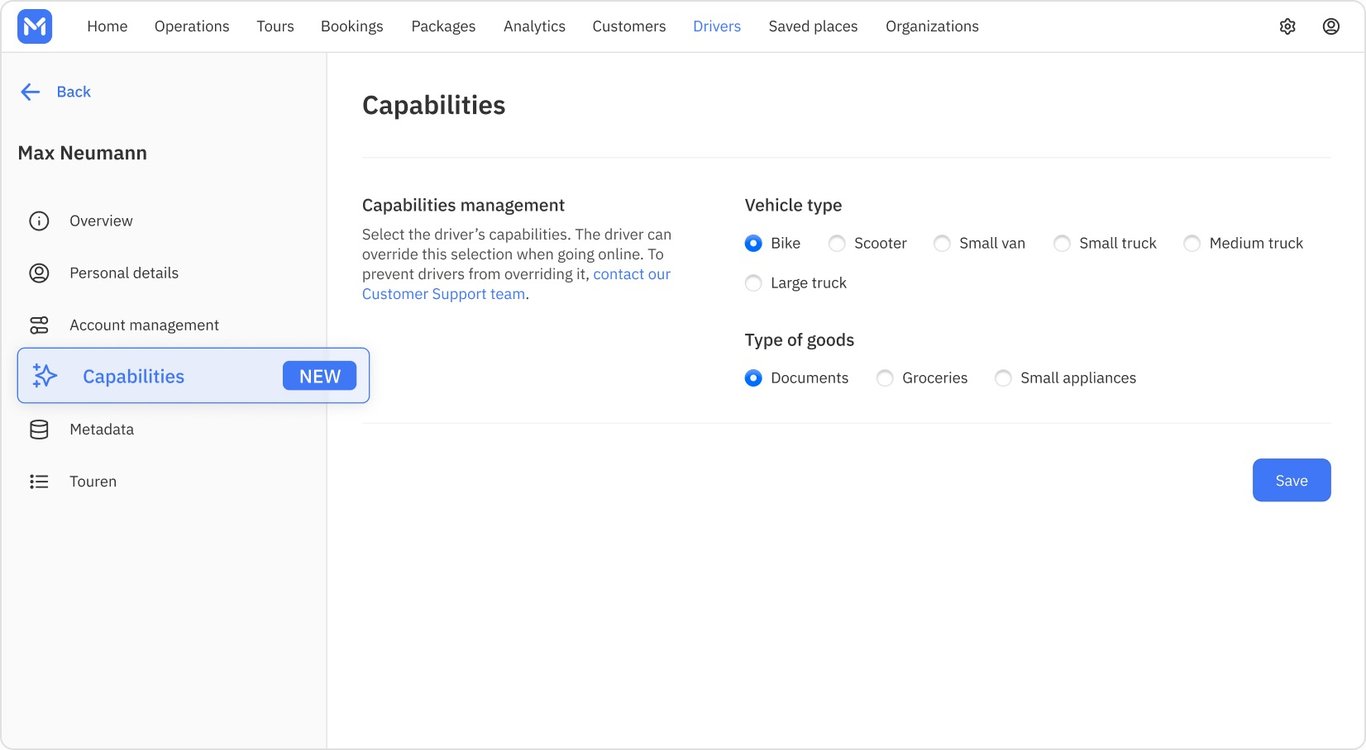Viewport: 1366px width, 750px height.
Task: Save the capabilities settings
Action: pos(1291,480)
